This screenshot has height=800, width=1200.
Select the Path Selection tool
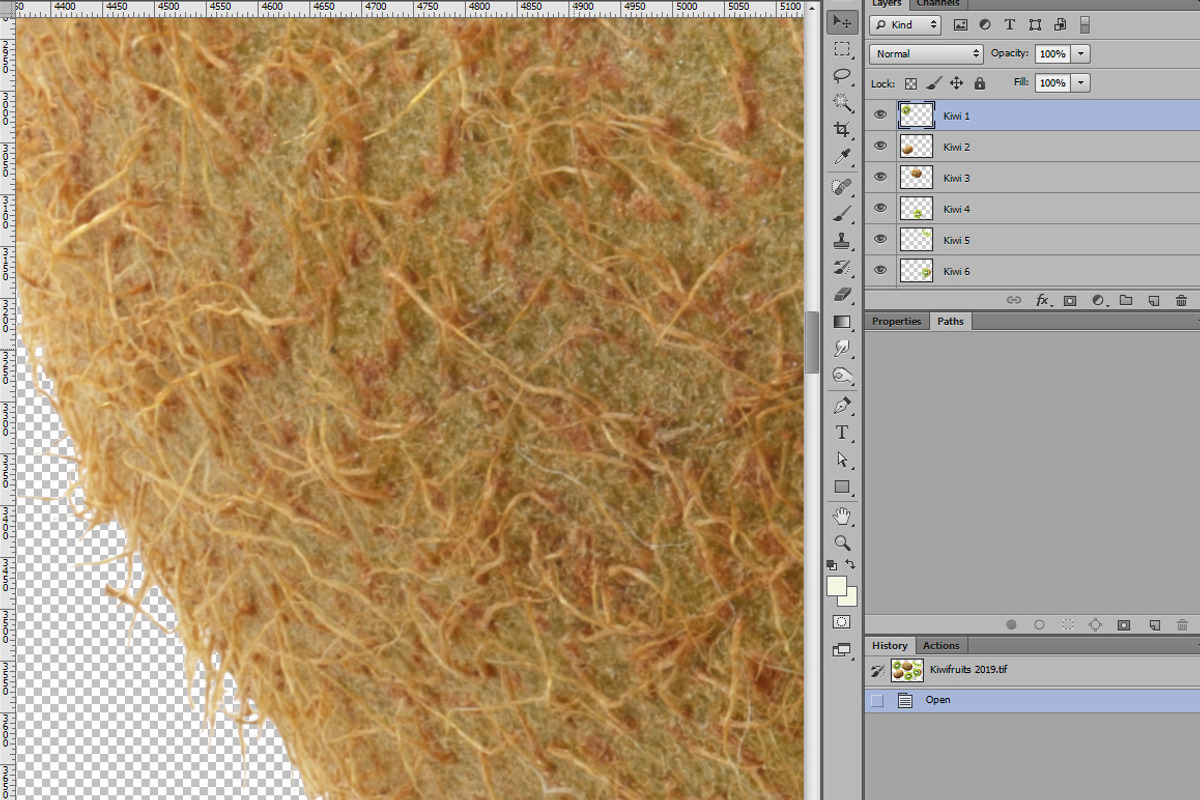click(x=843, y=460)
